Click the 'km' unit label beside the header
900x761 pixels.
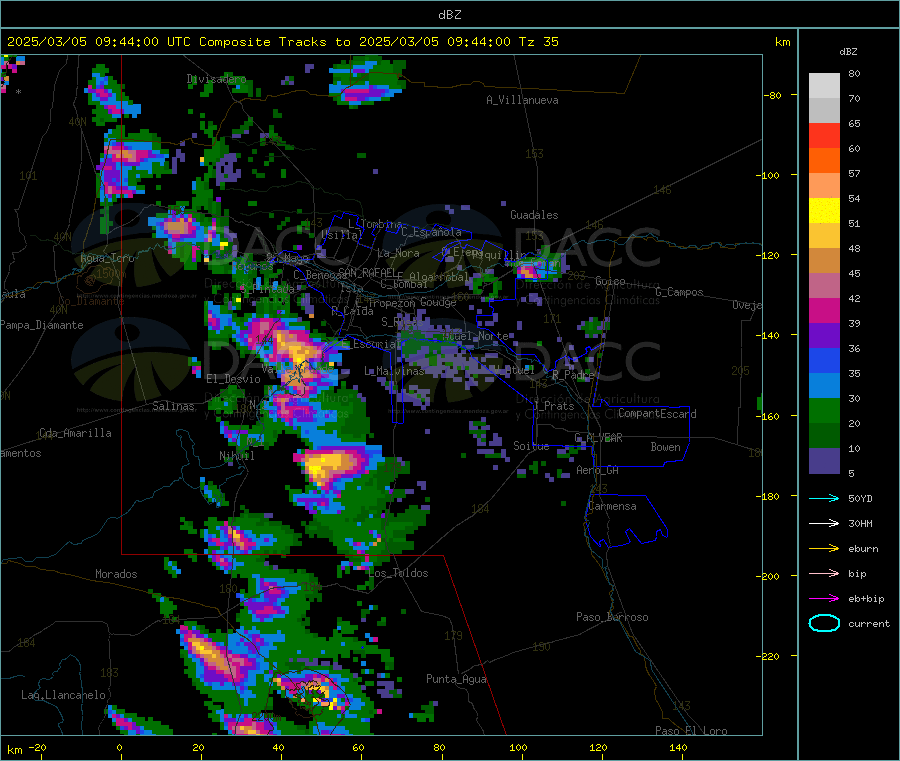(x=783, y=42)
